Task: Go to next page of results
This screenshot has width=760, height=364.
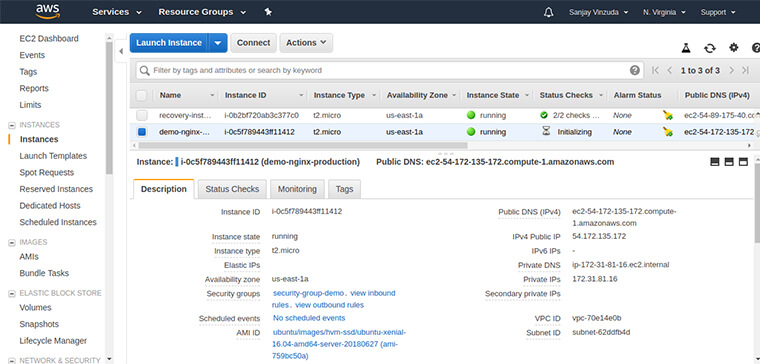Action: tap(731, 70)
